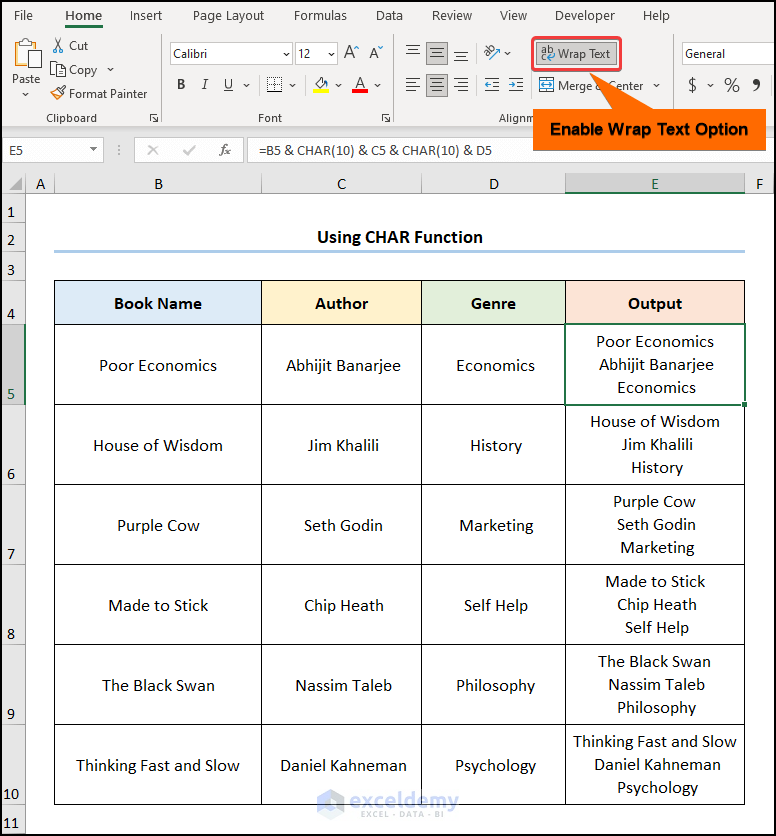This screenshot has height=836, width=776.
Task: Increase indent icon
Action: [x=516, y=85]
